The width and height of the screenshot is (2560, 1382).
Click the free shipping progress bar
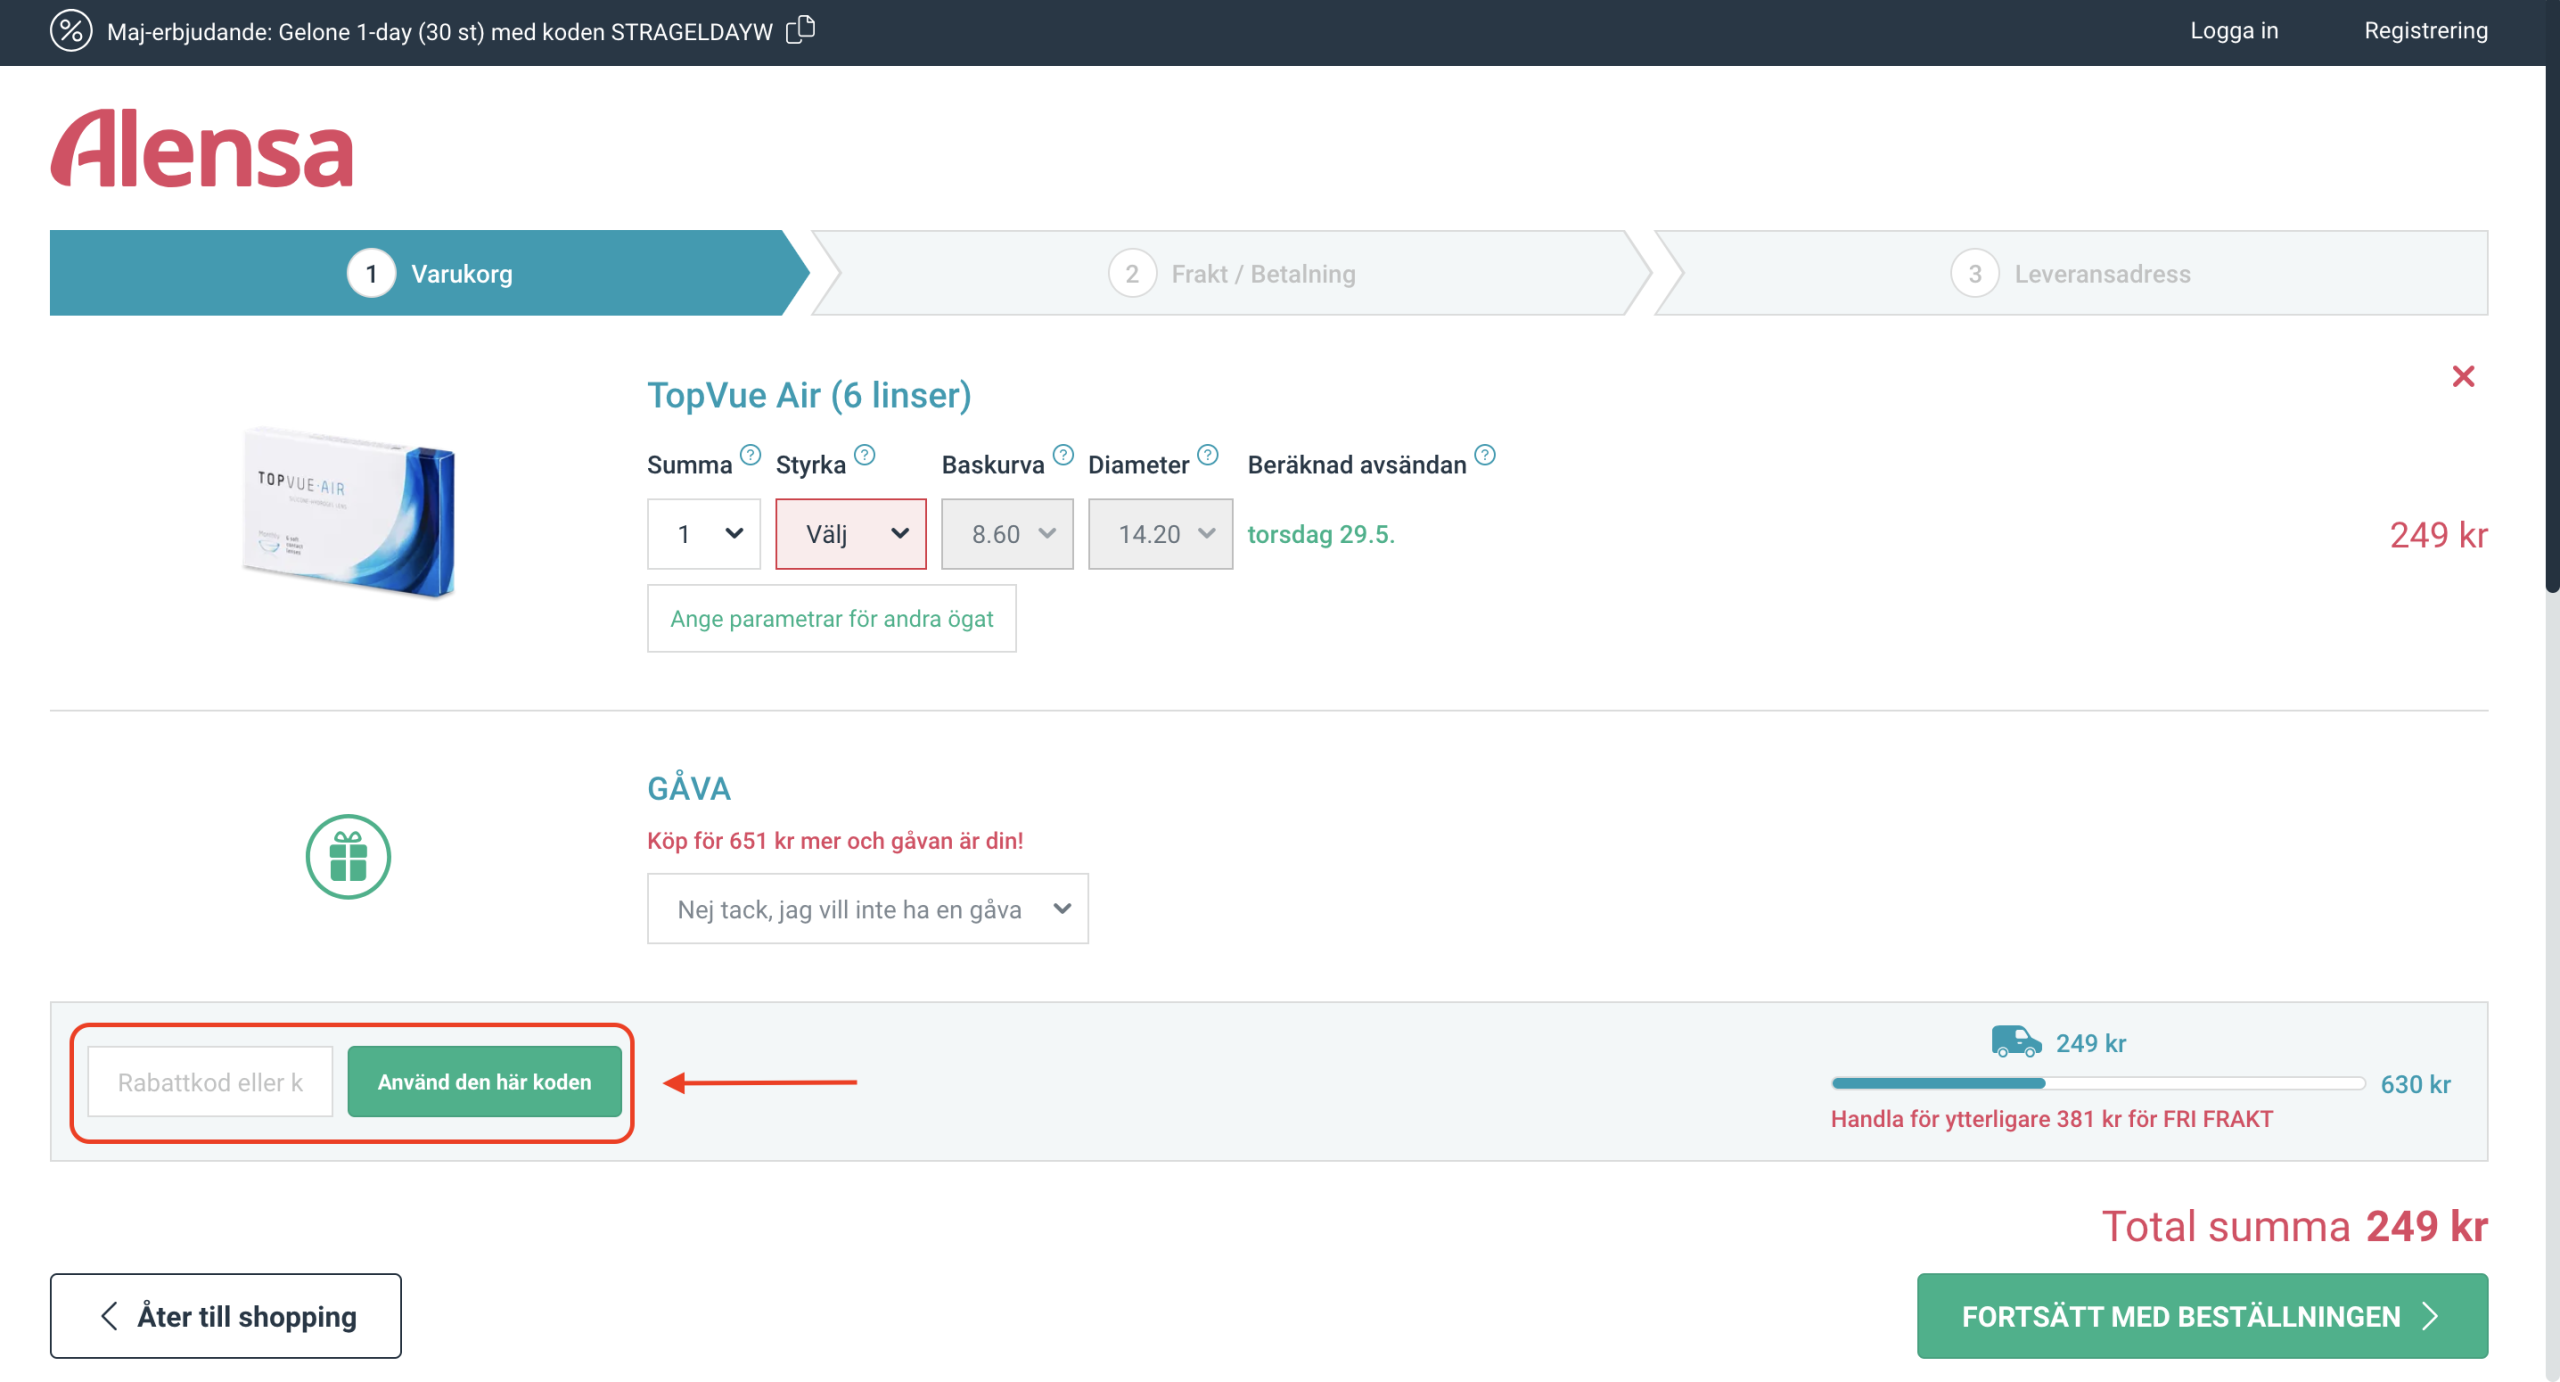2097,1084
